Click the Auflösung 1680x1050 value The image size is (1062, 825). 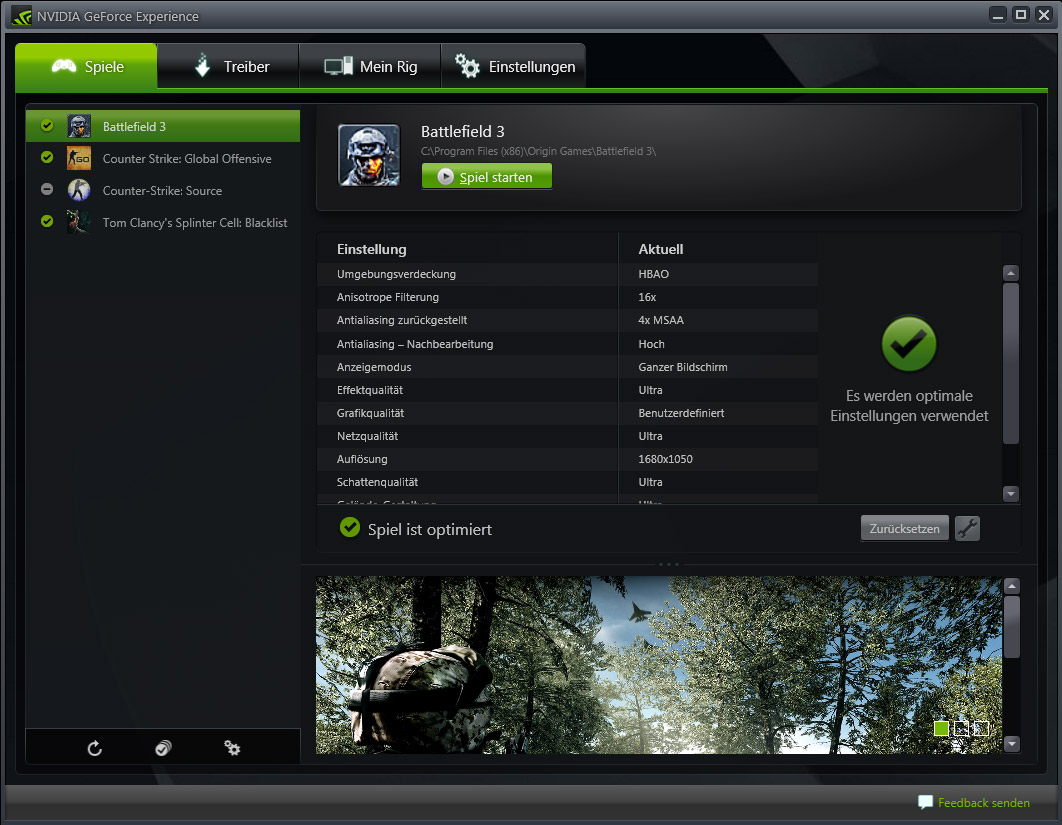(665, 459)
